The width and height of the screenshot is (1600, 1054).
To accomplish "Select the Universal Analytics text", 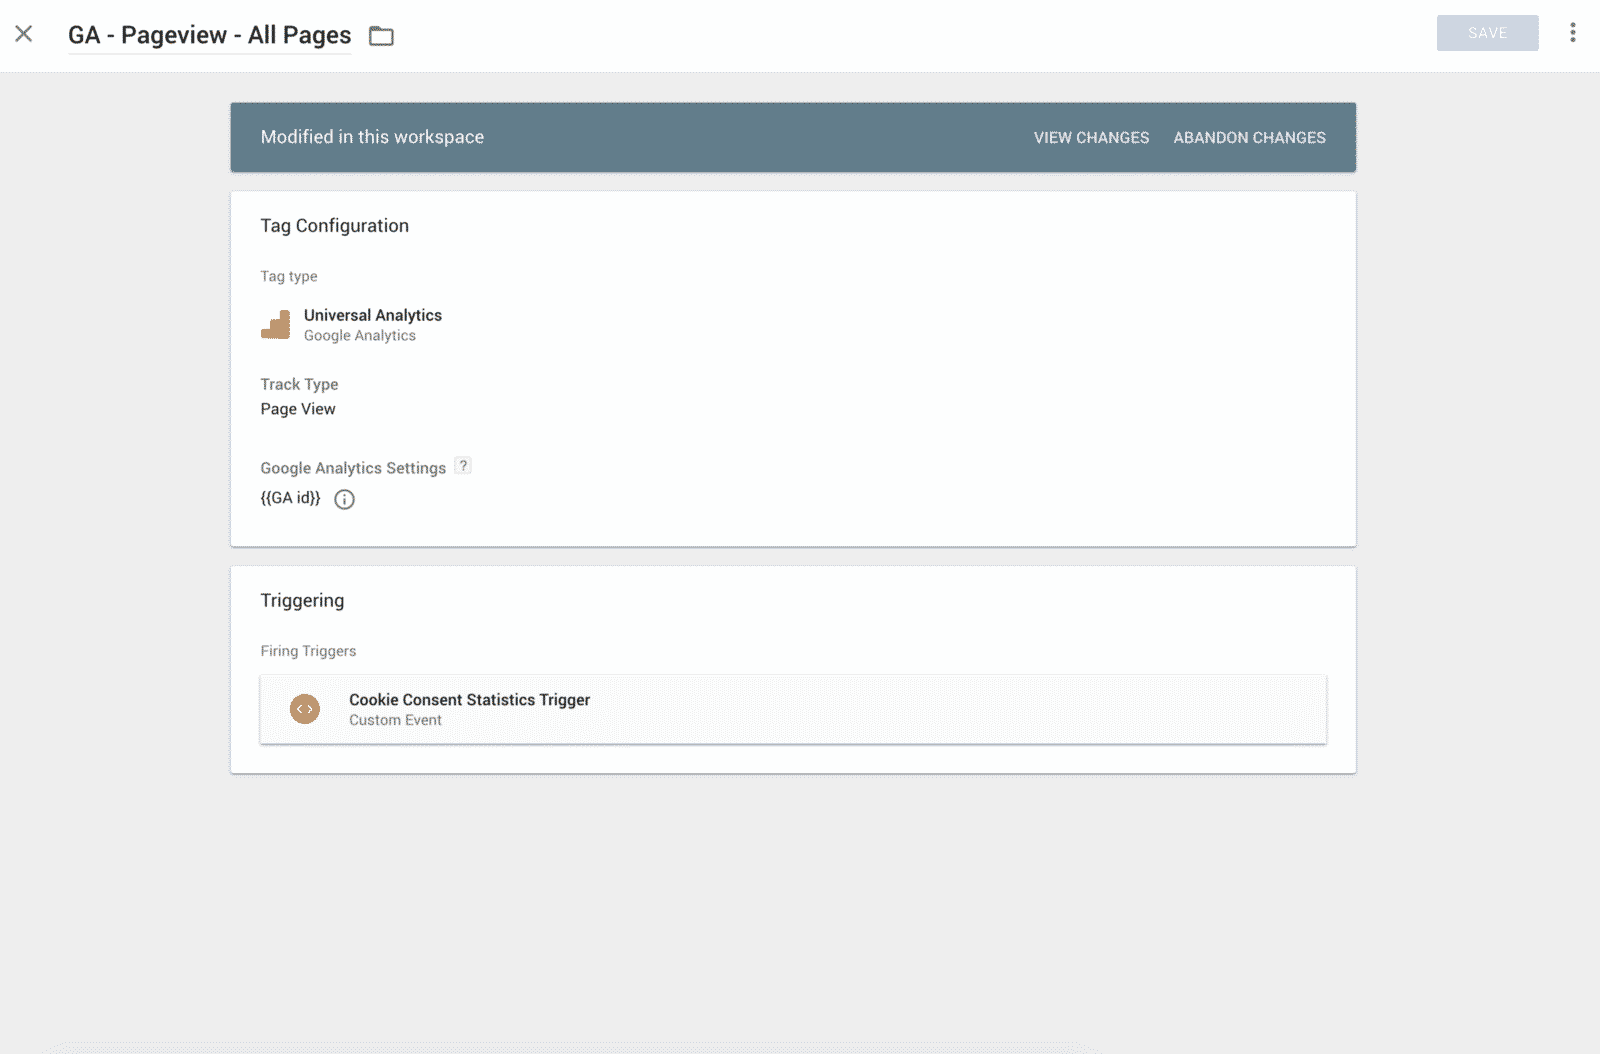I will pos(373,315).
